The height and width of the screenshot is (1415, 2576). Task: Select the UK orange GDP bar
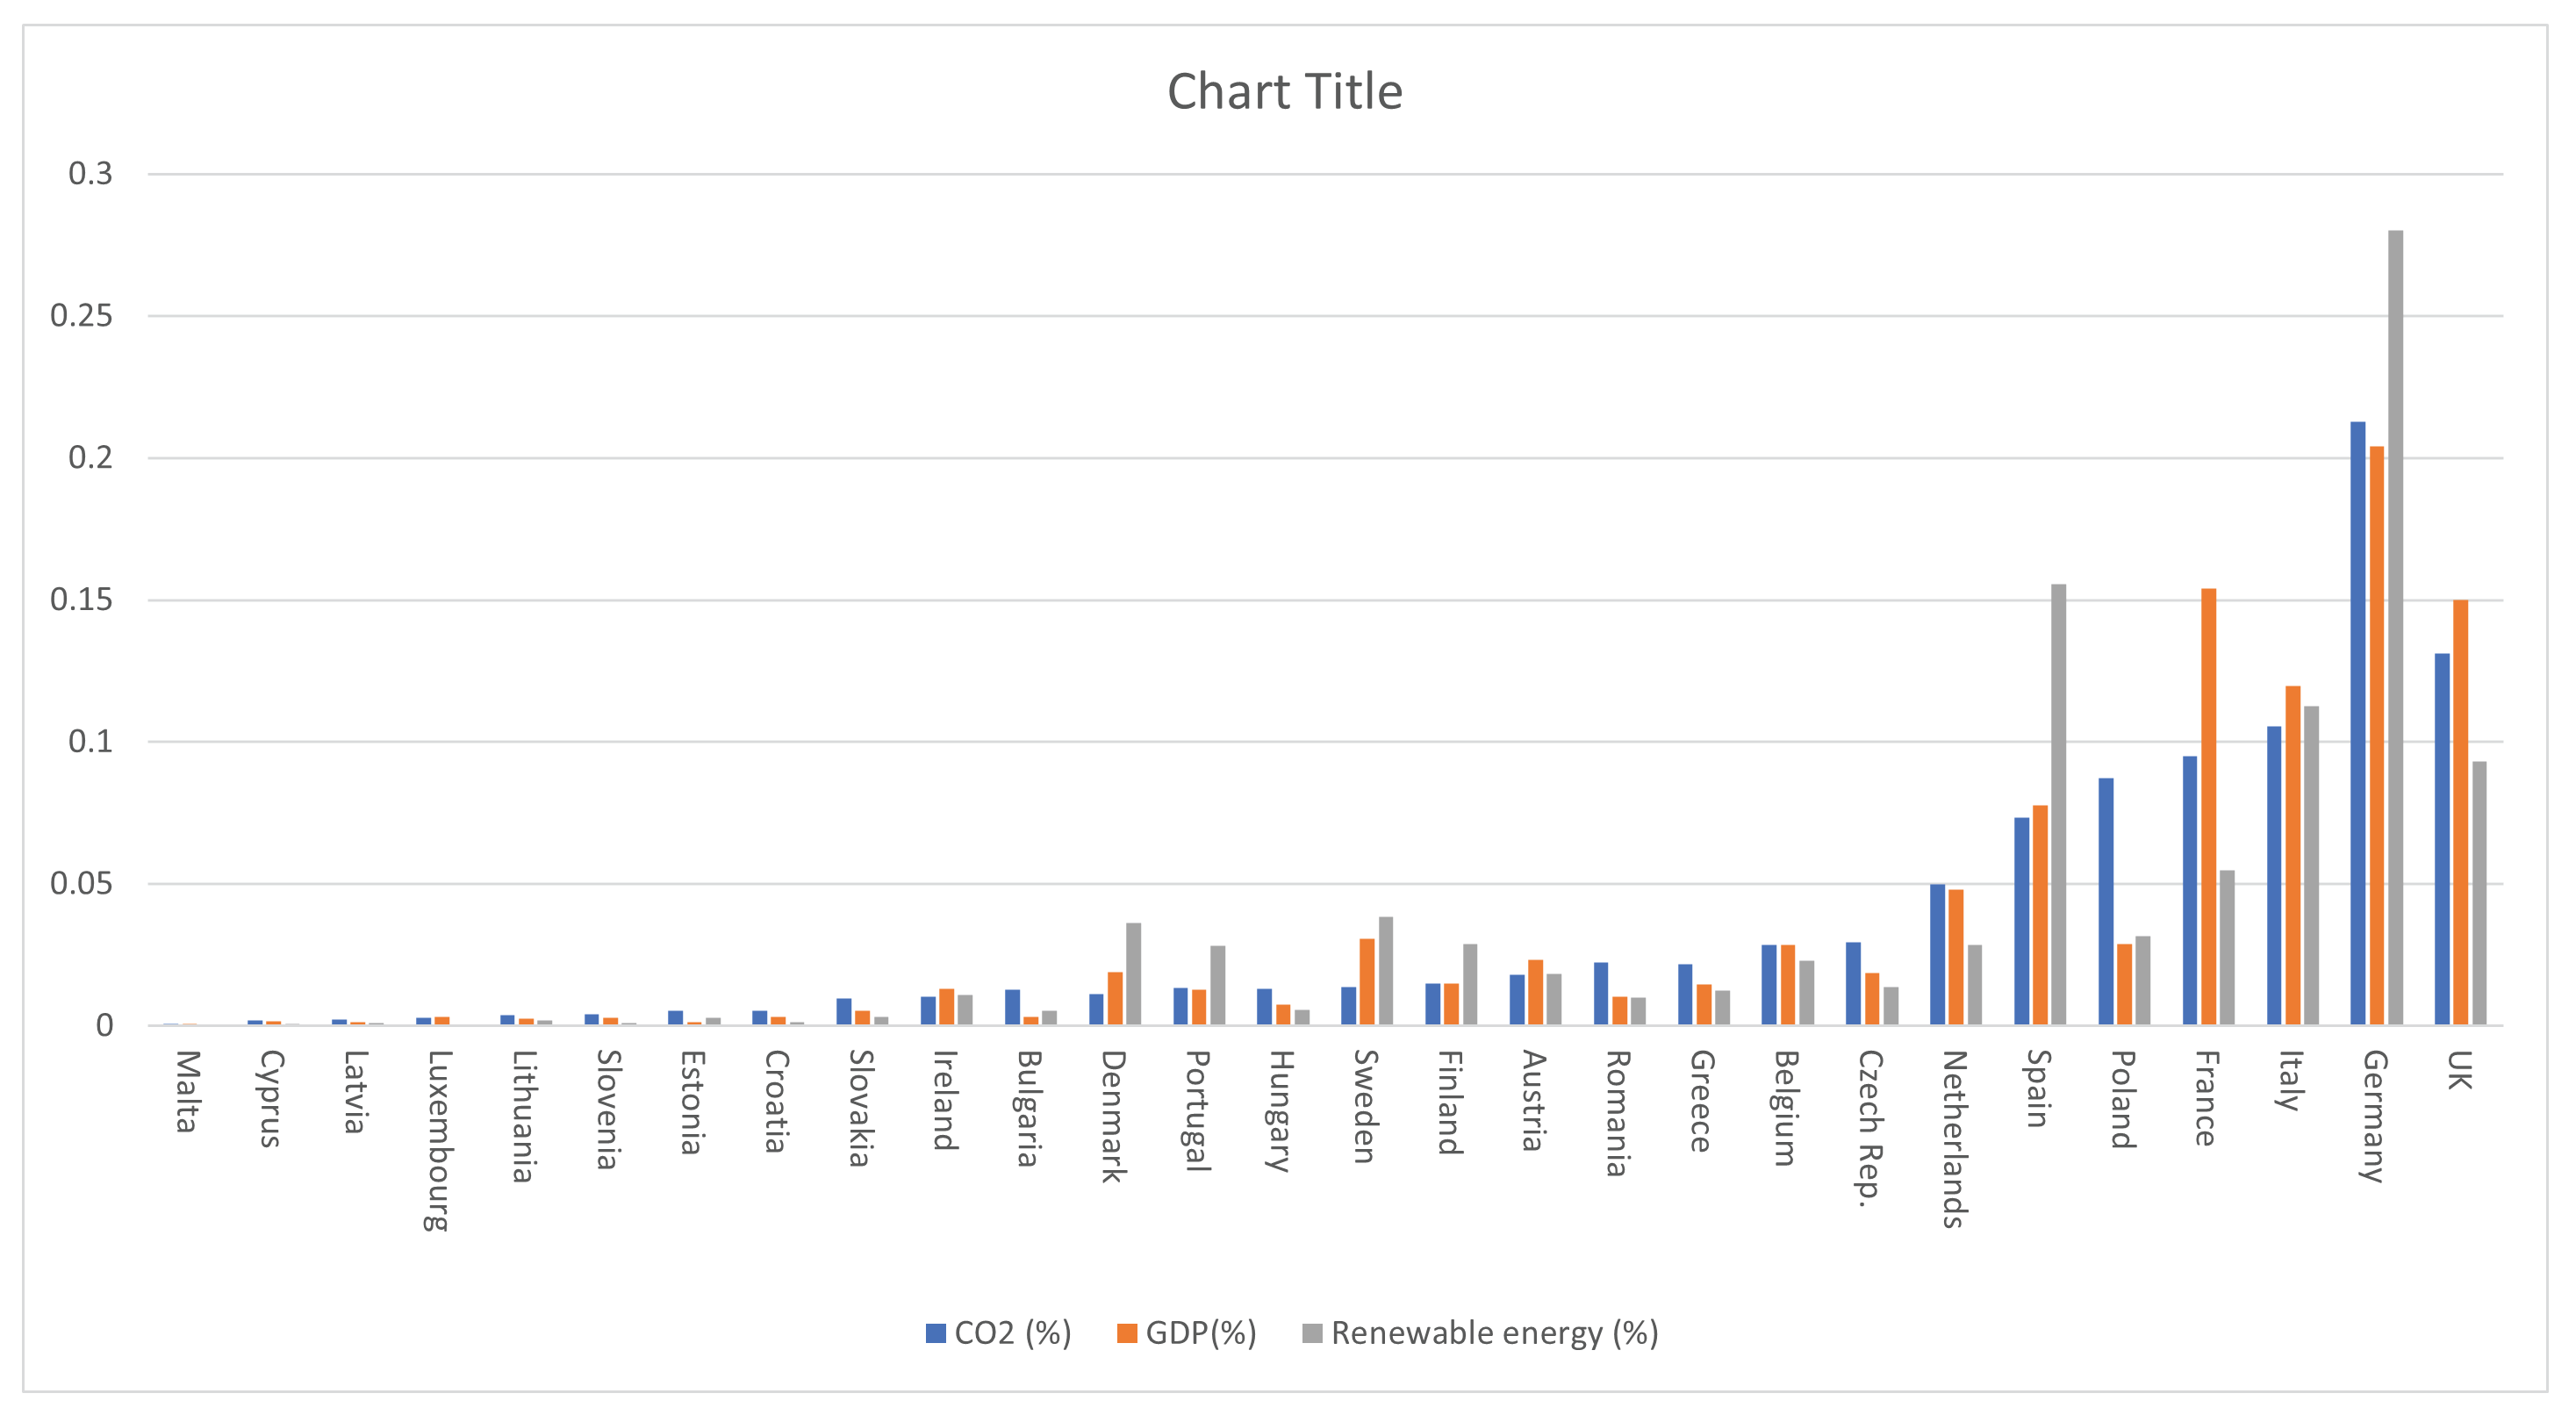click(x=2461, y=812)
